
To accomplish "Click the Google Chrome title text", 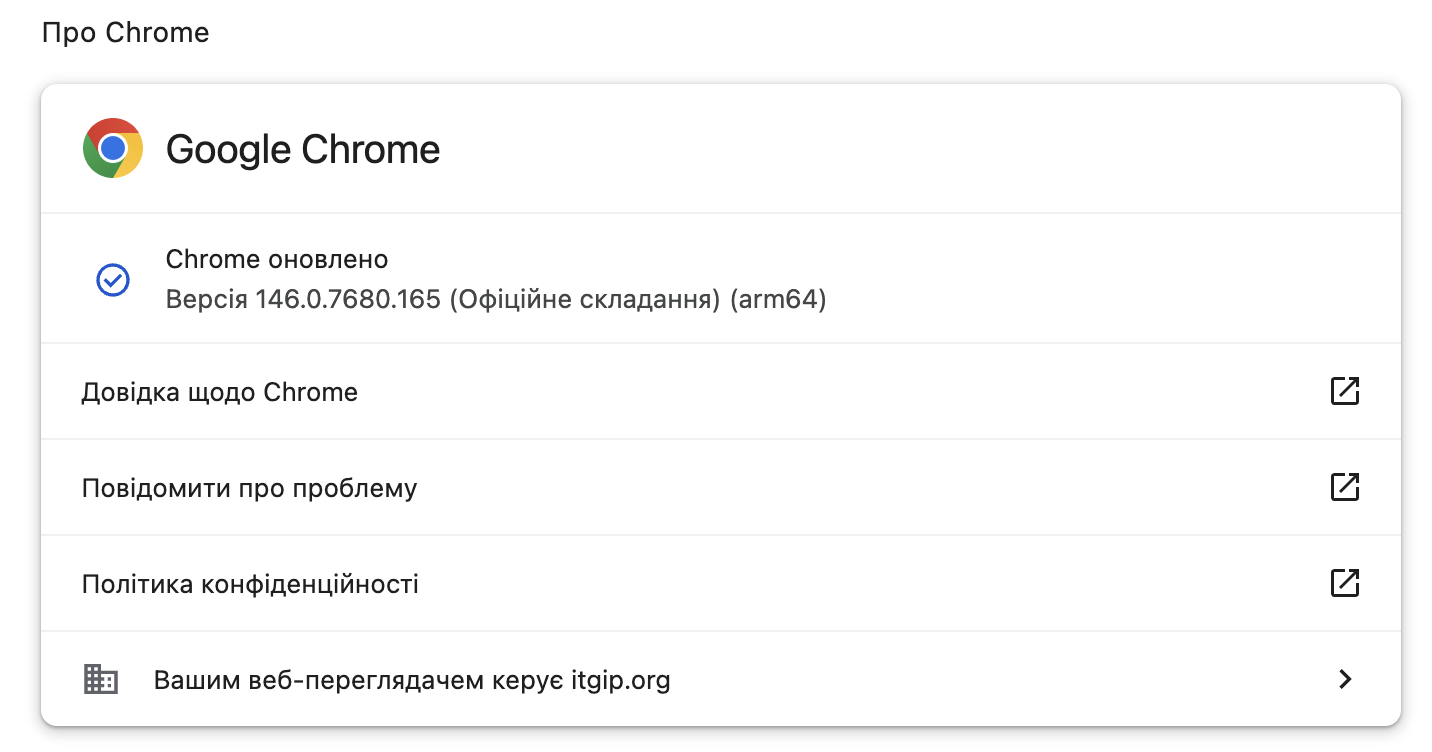I will (302, 150).
